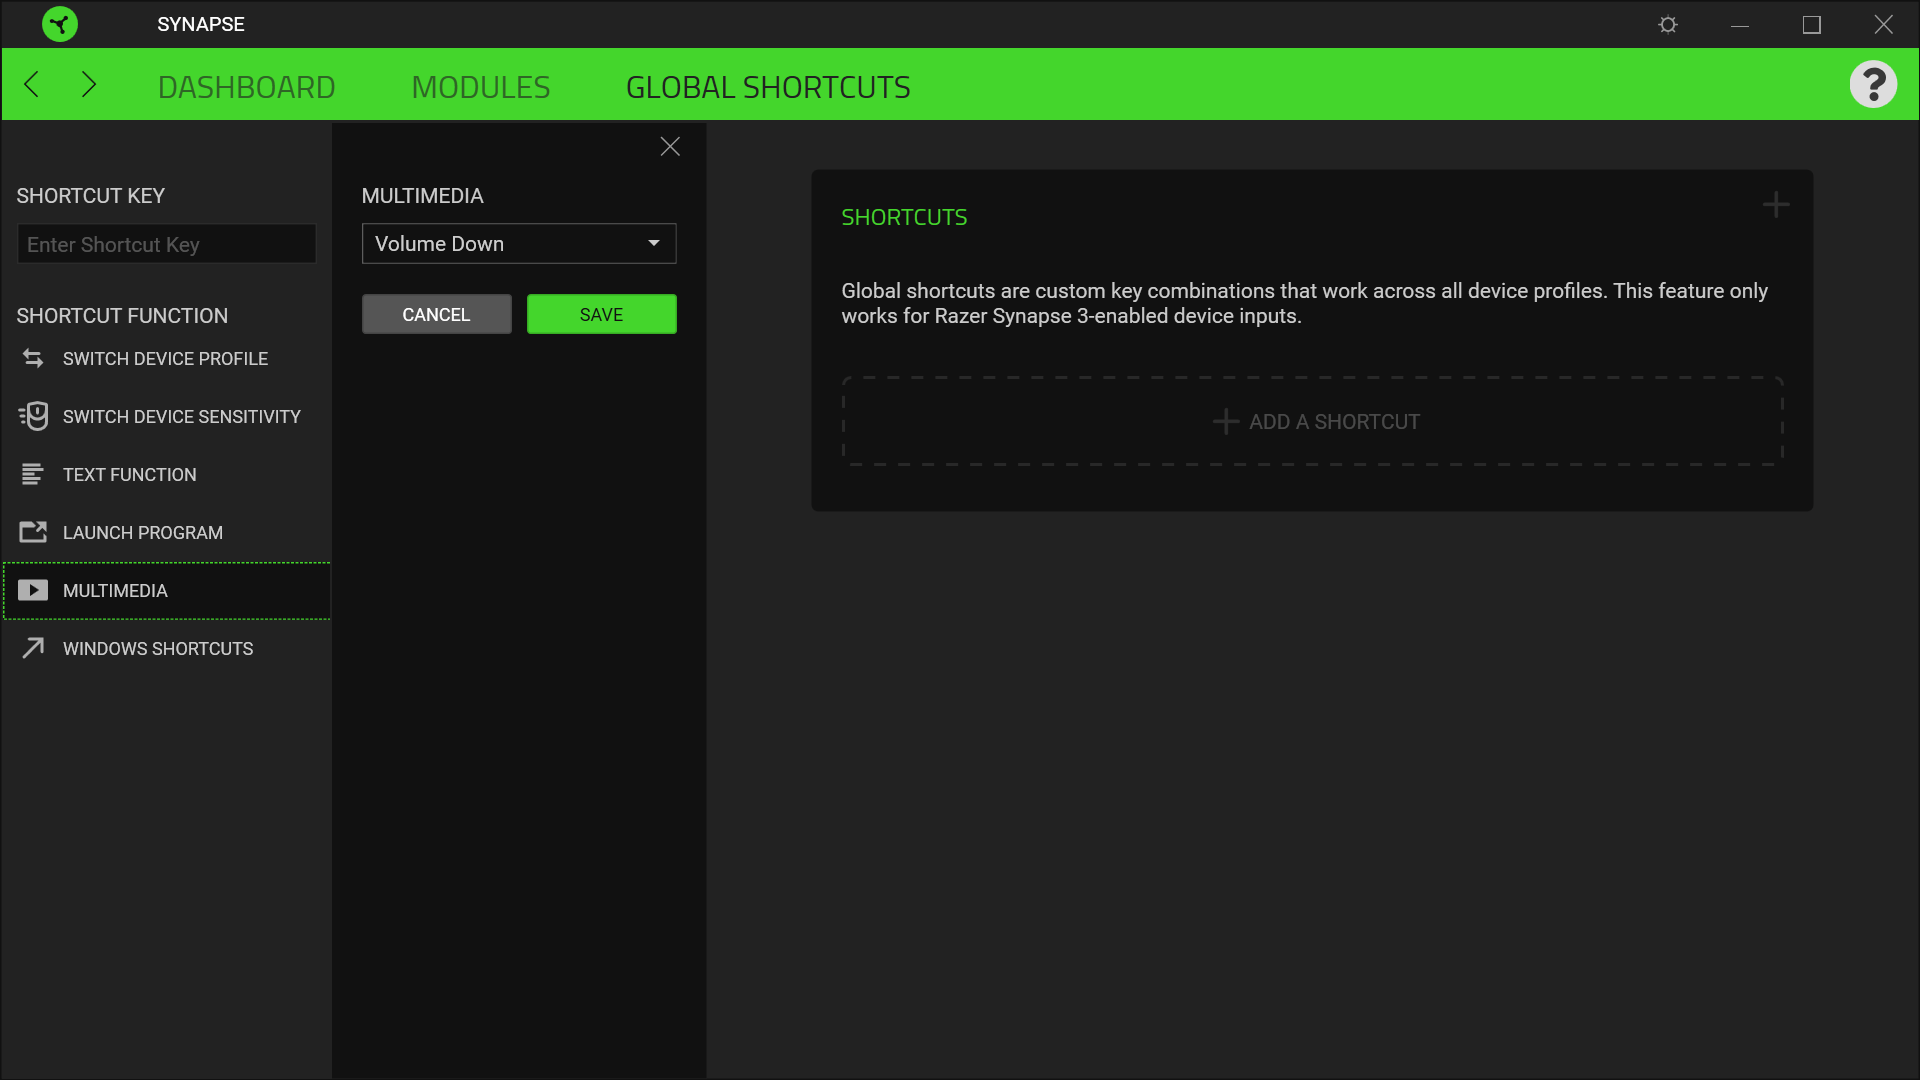The height and width of the screenshot is (1080, 1920).
Task: Open settings via the gear icon
Action: (x=1668, y=24)
